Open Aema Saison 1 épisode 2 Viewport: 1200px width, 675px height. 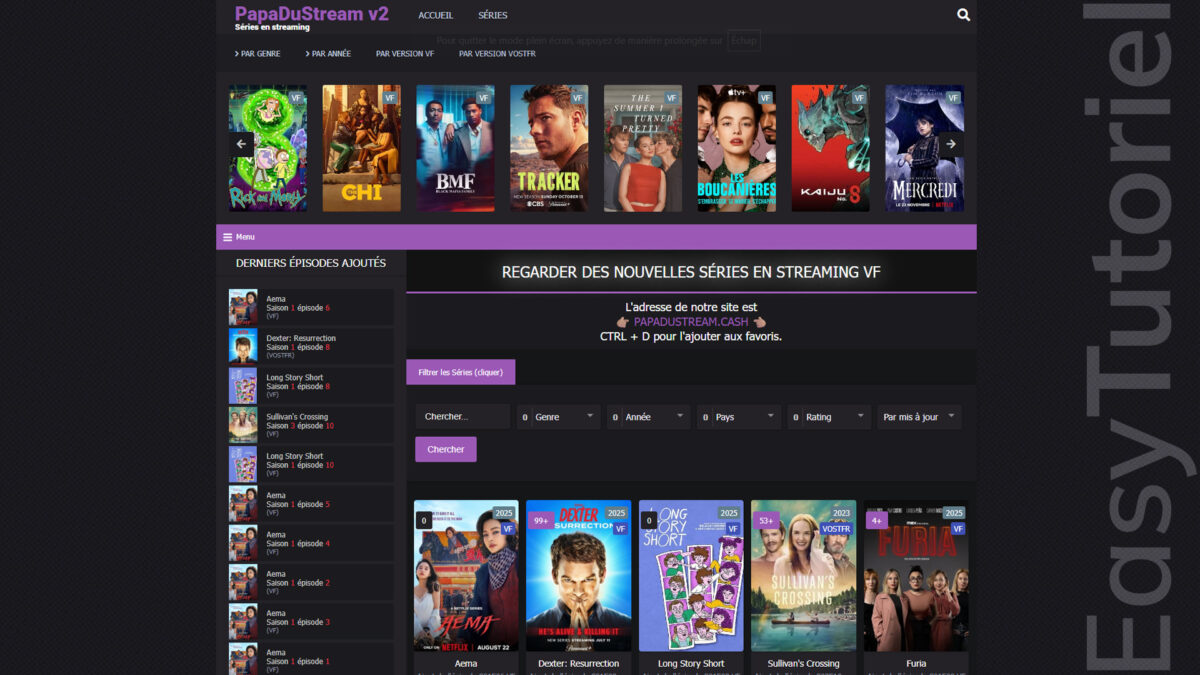coord(310,582)
